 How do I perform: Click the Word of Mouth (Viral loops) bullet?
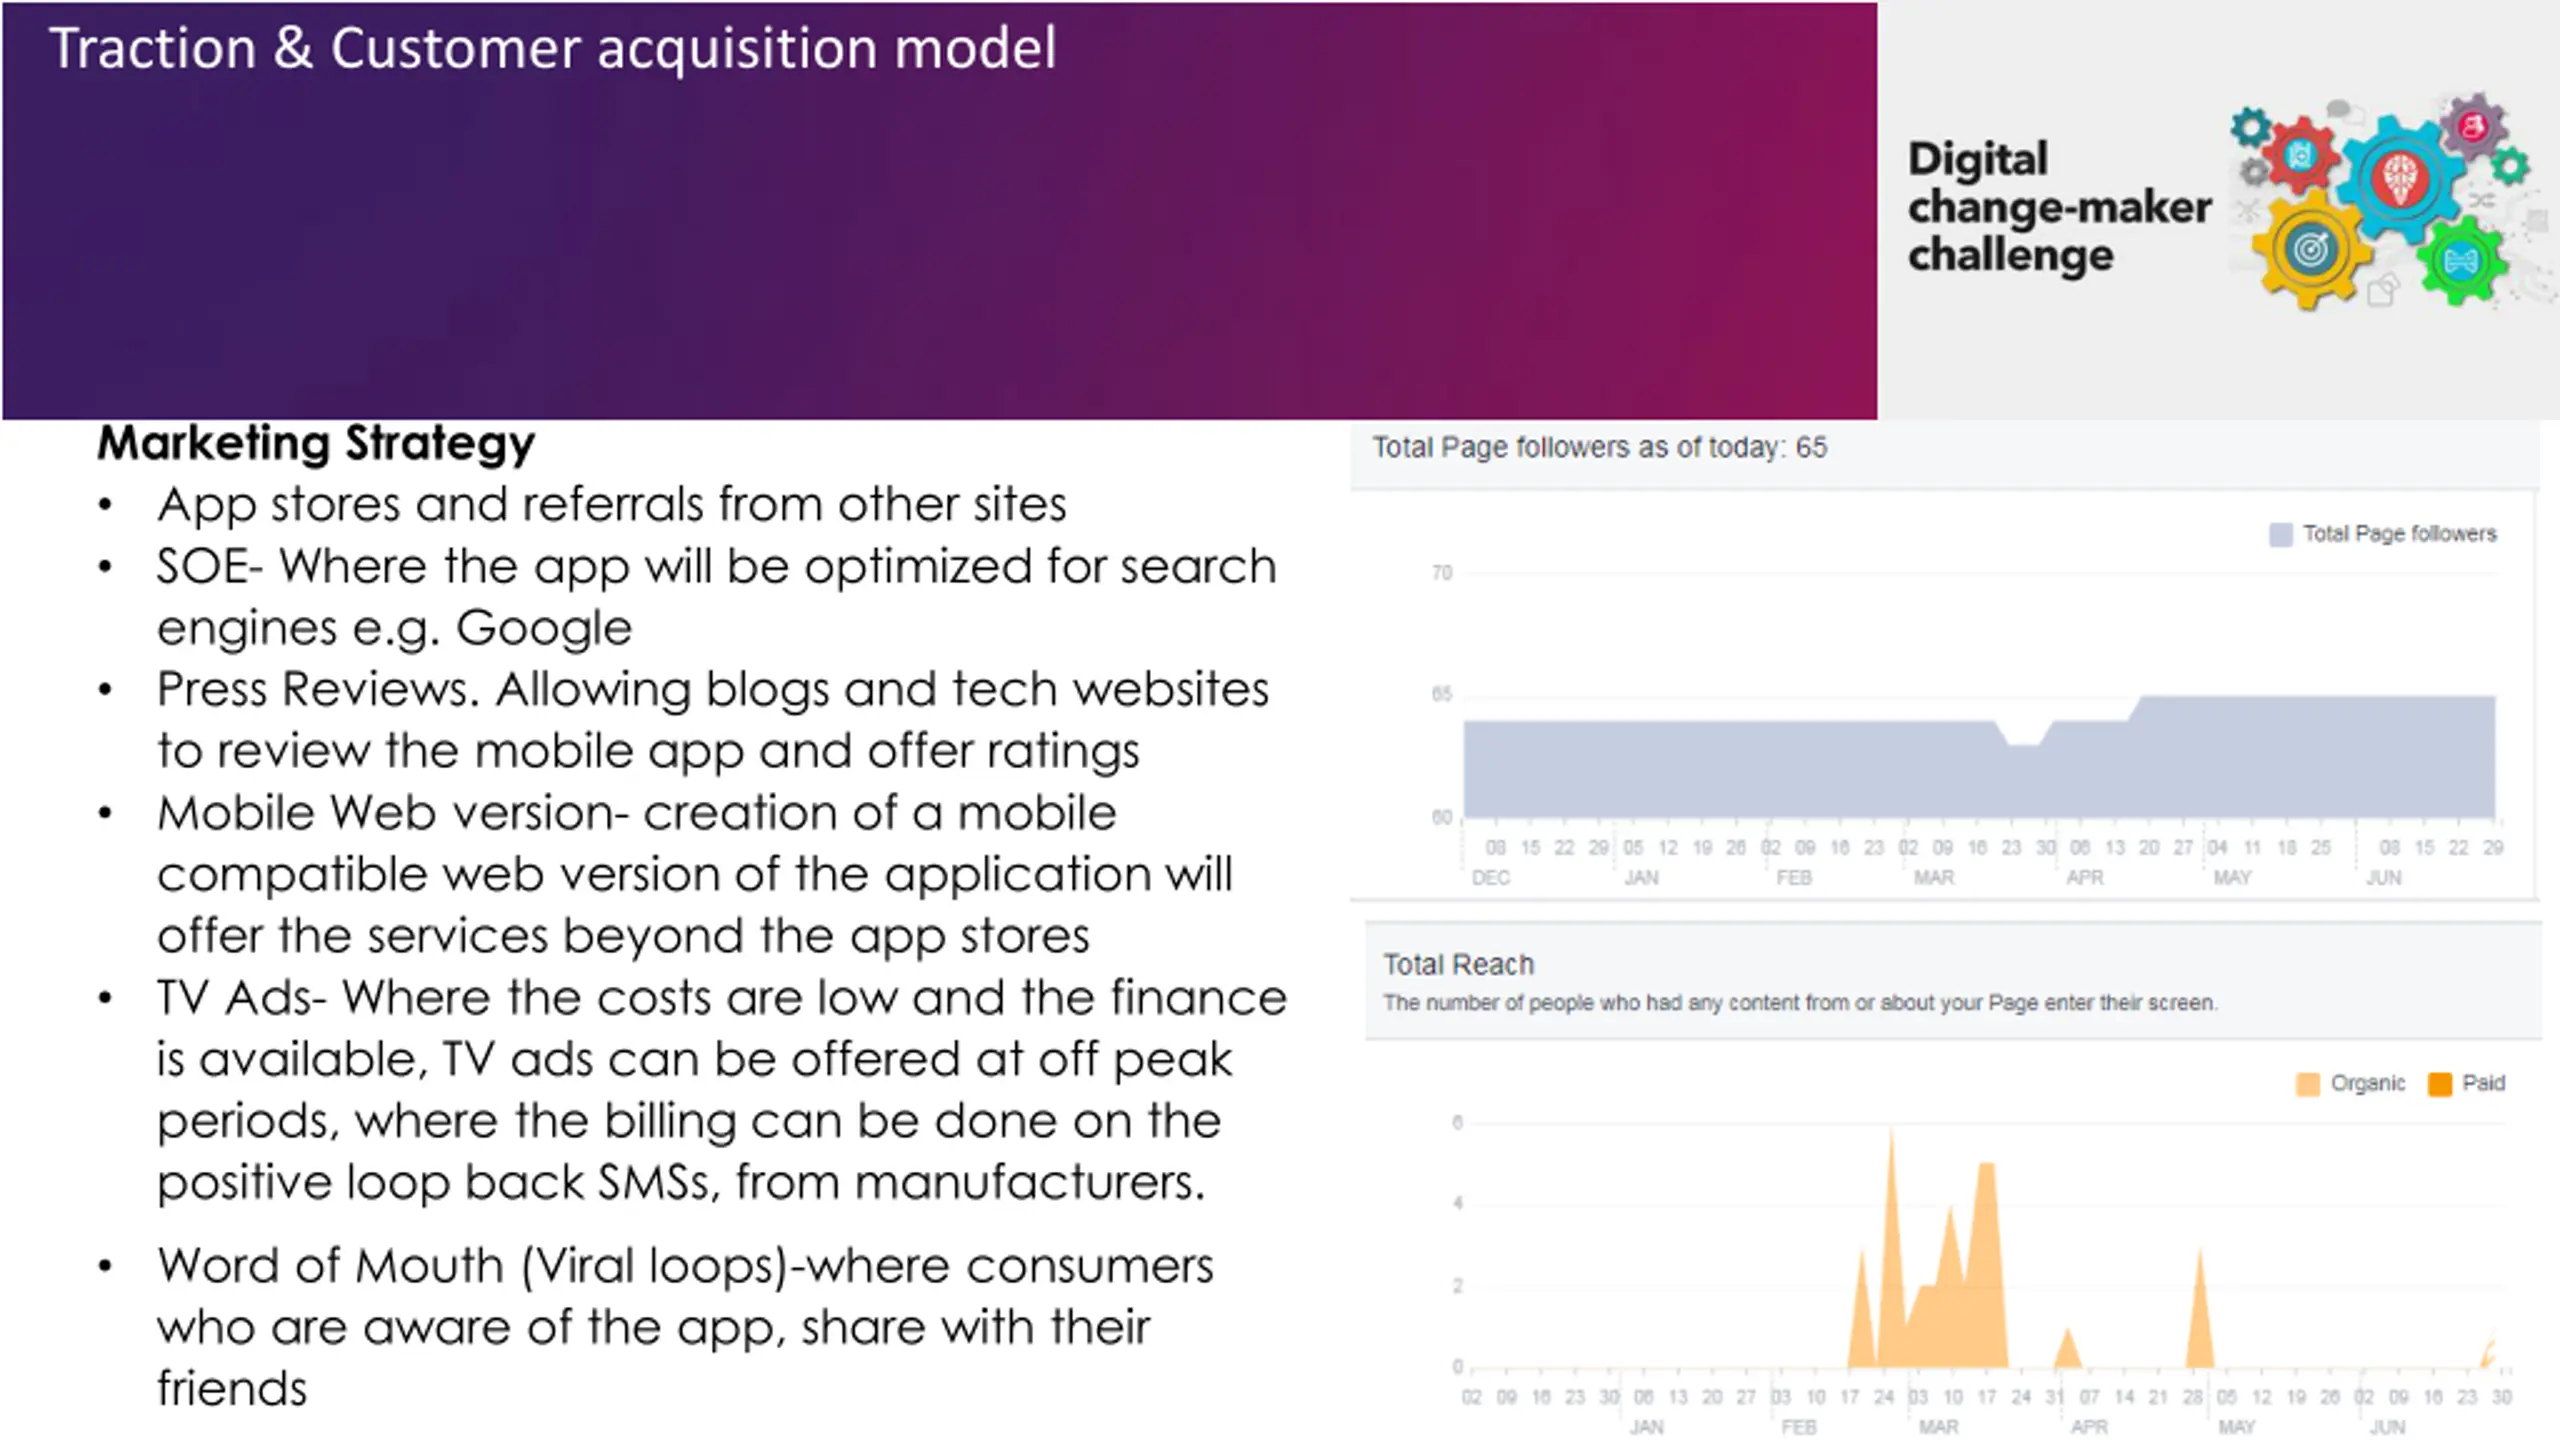pyautogui.click(x=684, y=1327)
